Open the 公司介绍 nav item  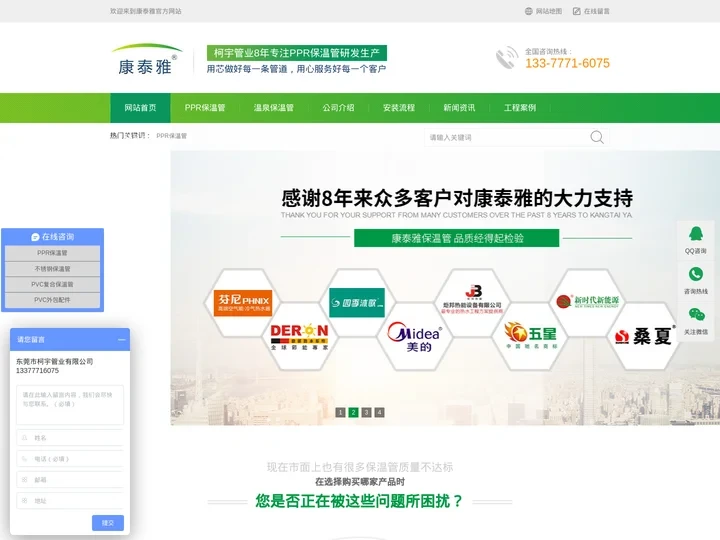[338, 108]
